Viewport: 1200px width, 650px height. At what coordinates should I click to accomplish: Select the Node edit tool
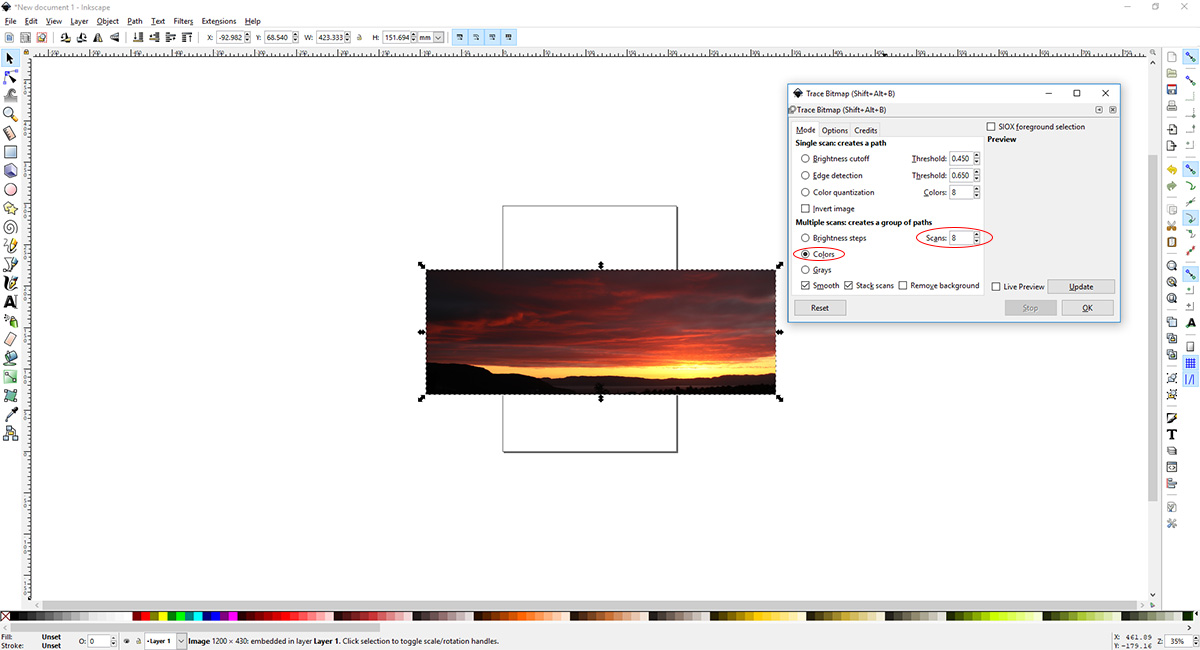10,77
